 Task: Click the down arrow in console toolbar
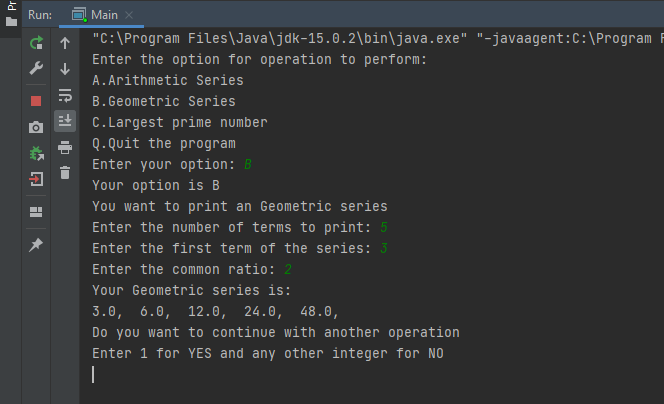[x=65, y=69]
